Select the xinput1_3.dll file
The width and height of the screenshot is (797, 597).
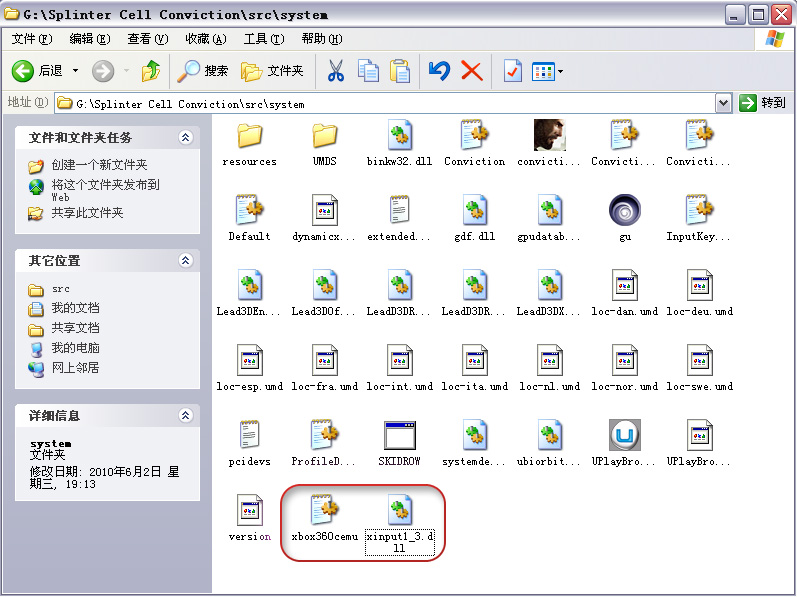pos(399,510)
